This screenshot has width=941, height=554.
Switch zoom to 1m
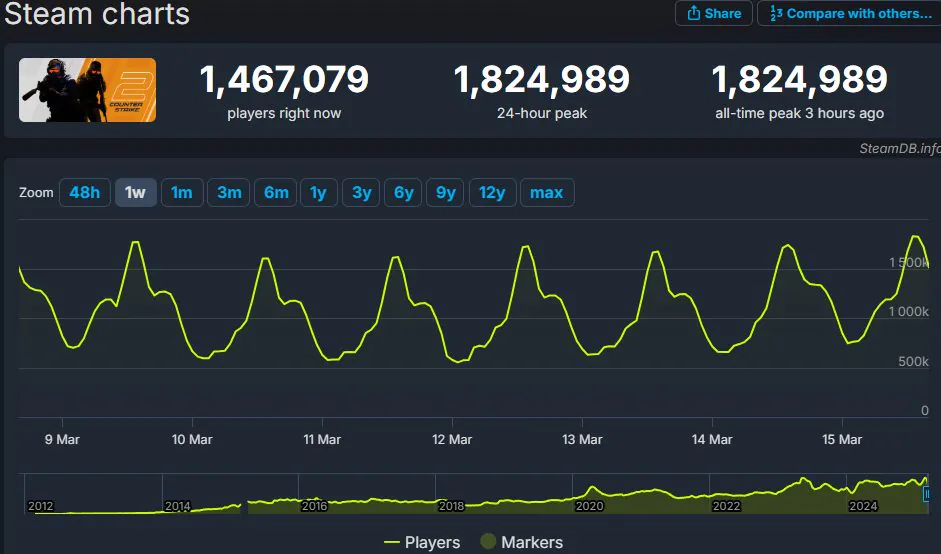coord(182,193)
